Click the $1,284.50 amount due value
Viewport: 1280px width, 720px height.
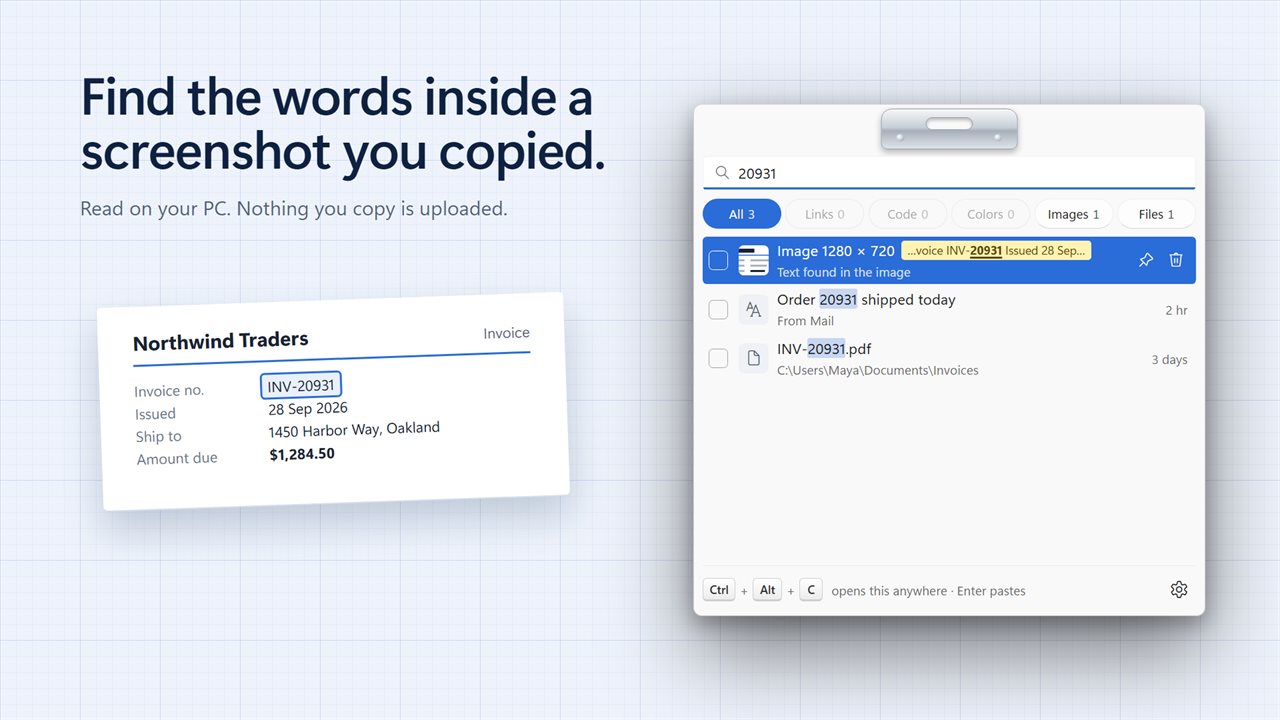tap(302, 454)
